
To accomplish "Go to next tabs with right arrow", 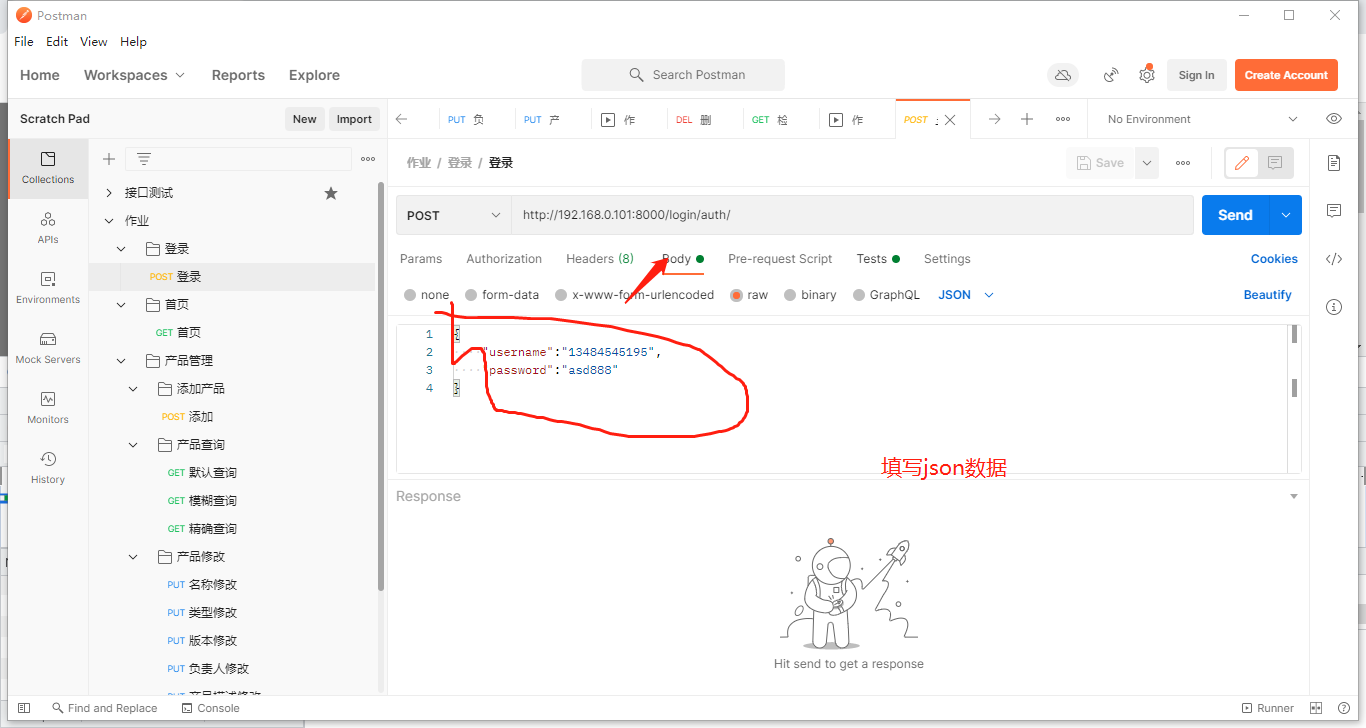I will click(x=994, y=119).
